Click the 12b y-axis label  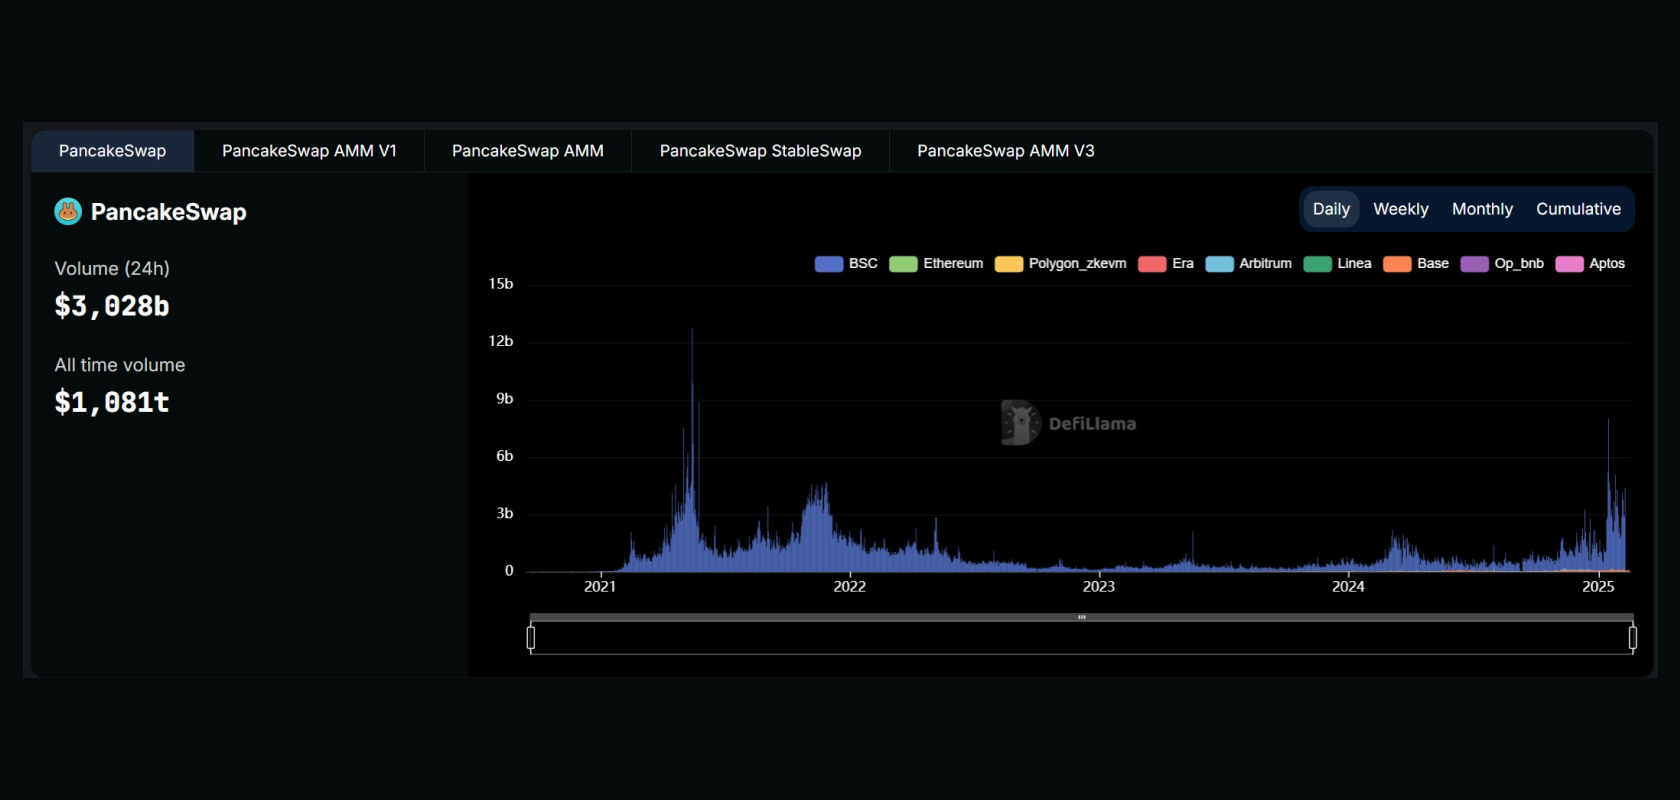point(501,341)
